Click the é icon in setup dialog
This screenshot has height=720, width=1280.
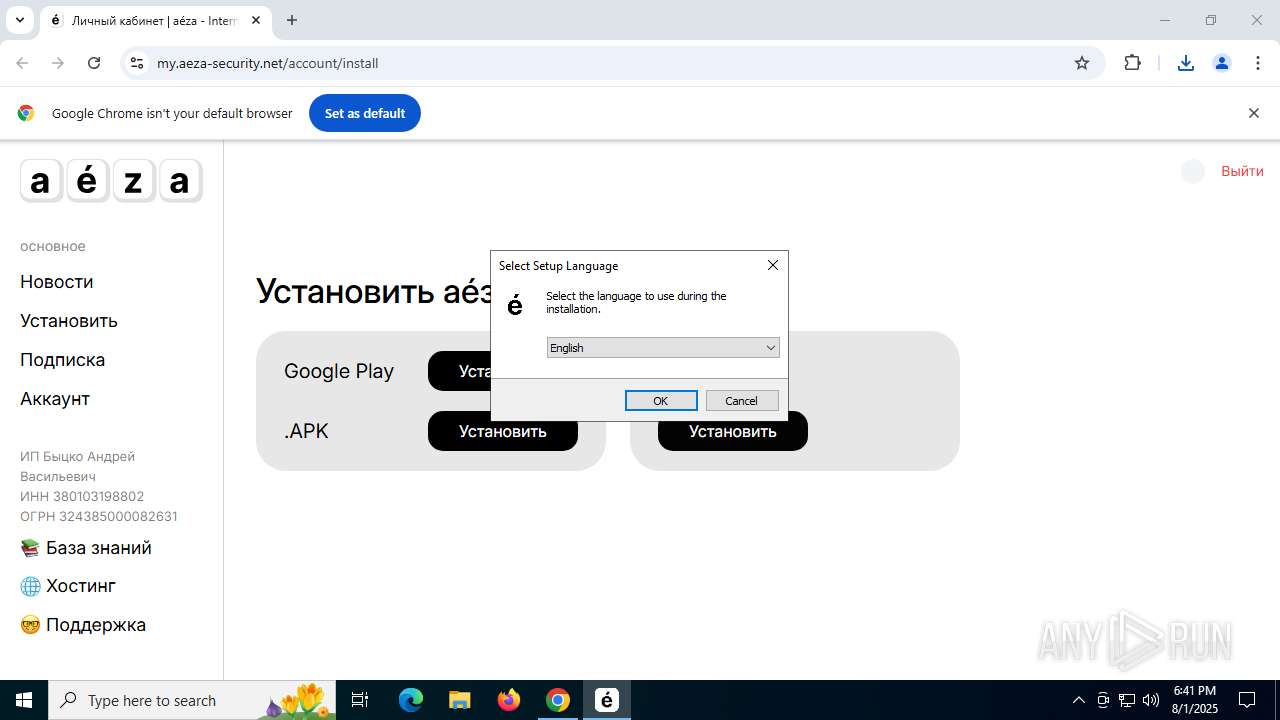point(515,305)
